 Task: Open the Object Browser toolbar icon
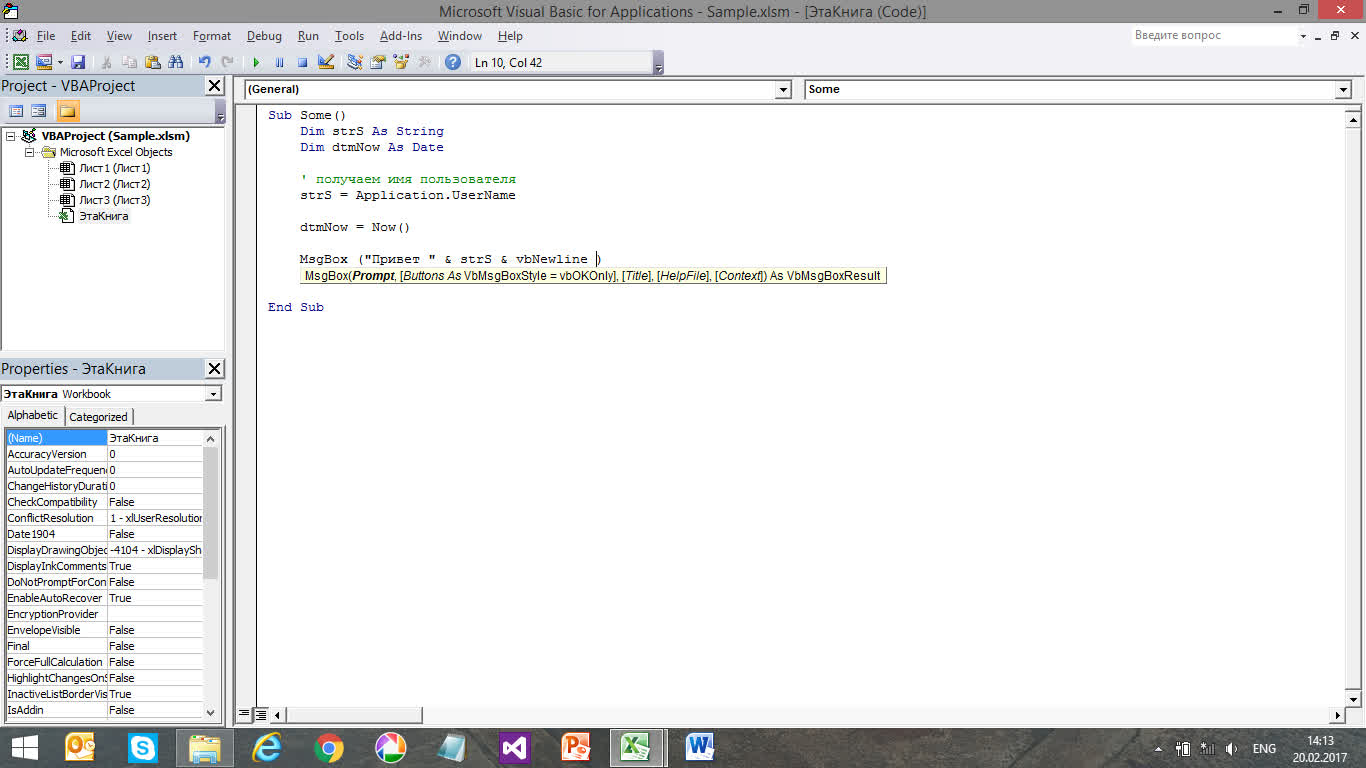[x=401, y=62]
